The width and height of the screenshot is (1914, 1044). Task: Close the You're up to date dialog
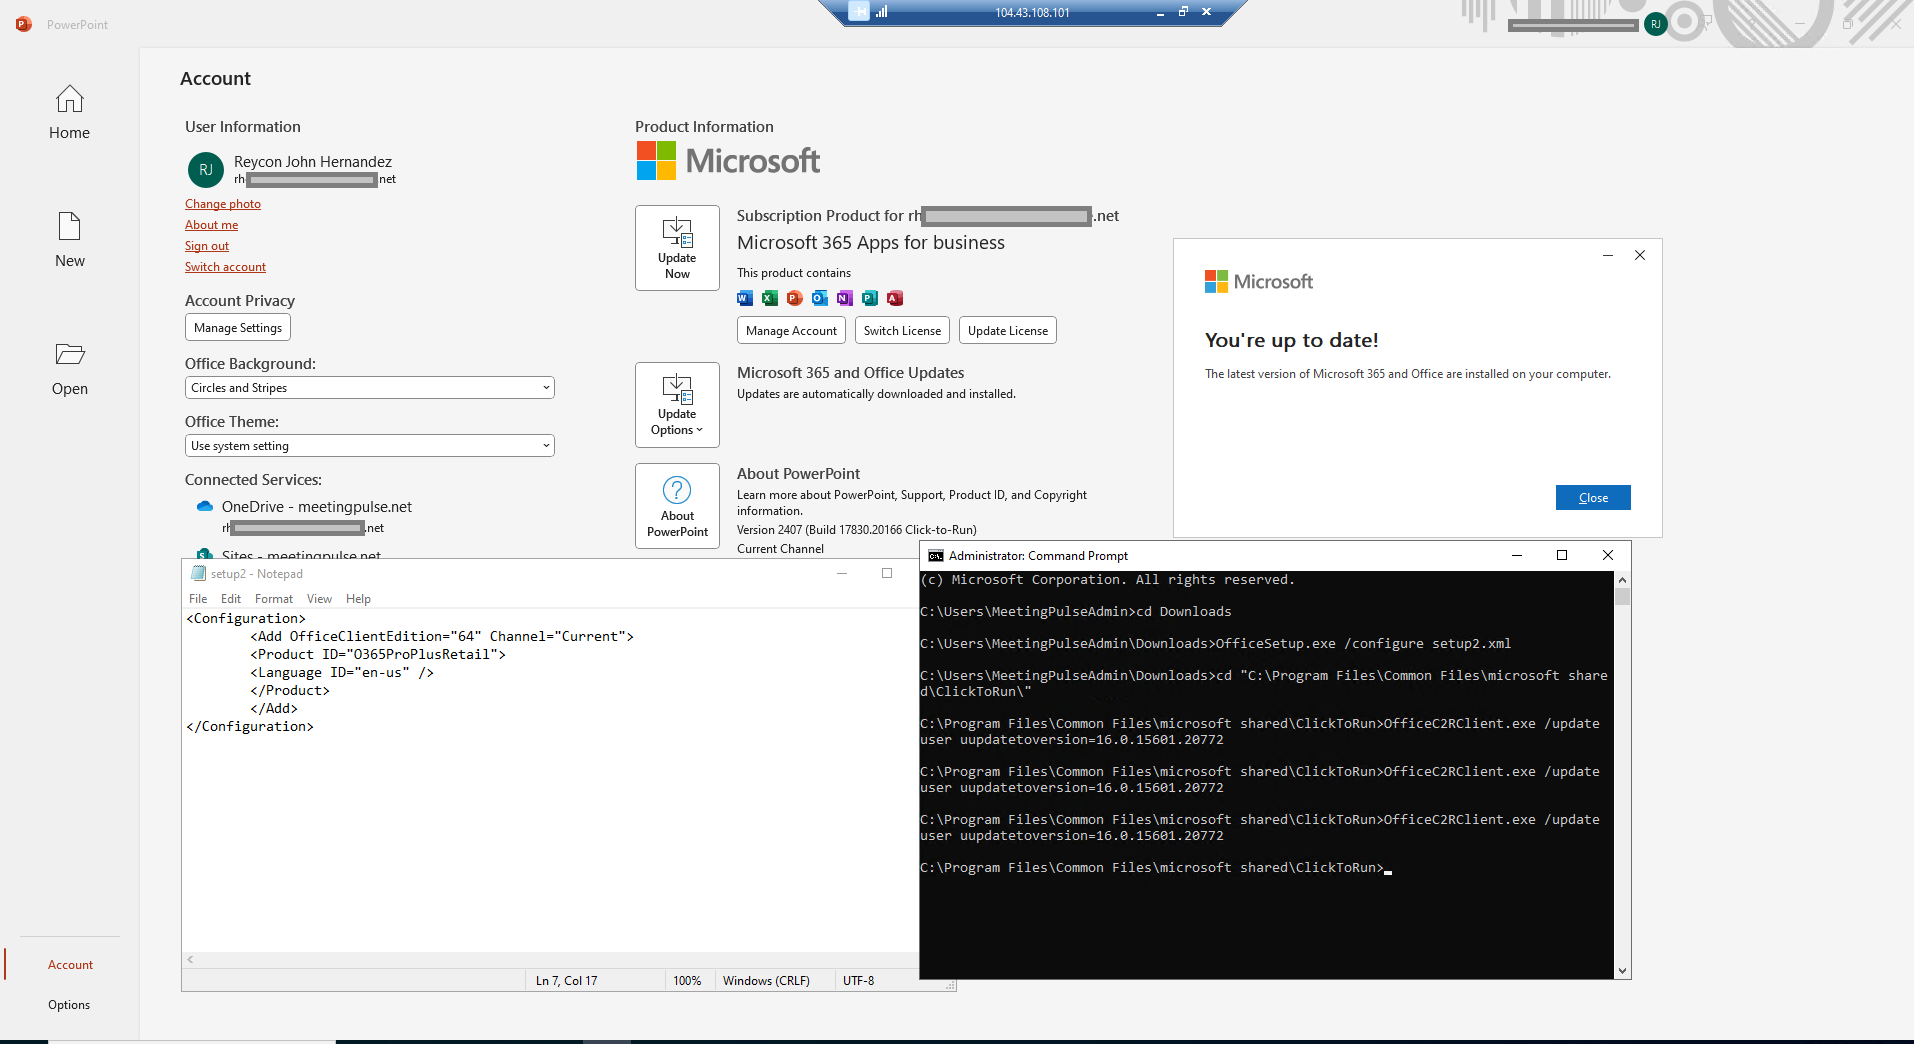[x=1593, y=498]
